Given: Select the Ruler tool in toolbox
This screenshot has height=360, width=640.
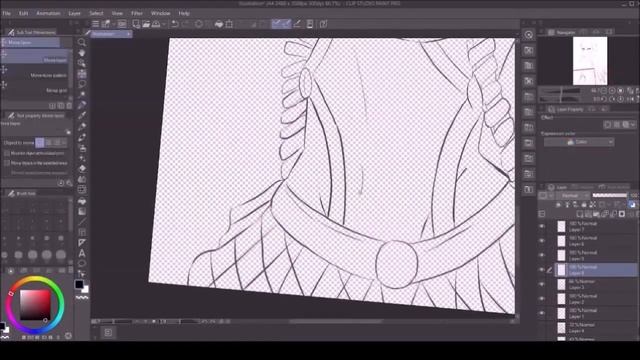Looking at the screenshot, I should click(82, 243).
